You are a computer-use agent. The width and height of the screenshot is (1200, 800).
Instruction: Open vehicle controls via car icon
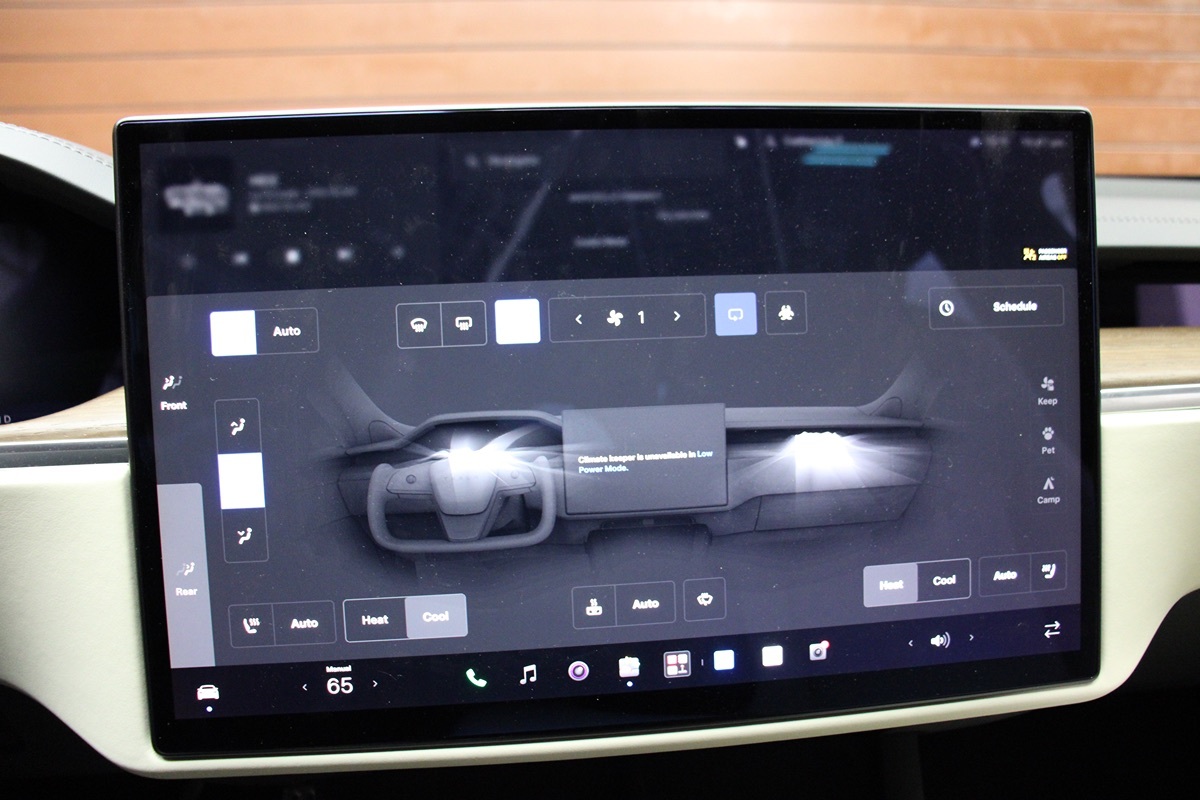(x=208, y=692)
